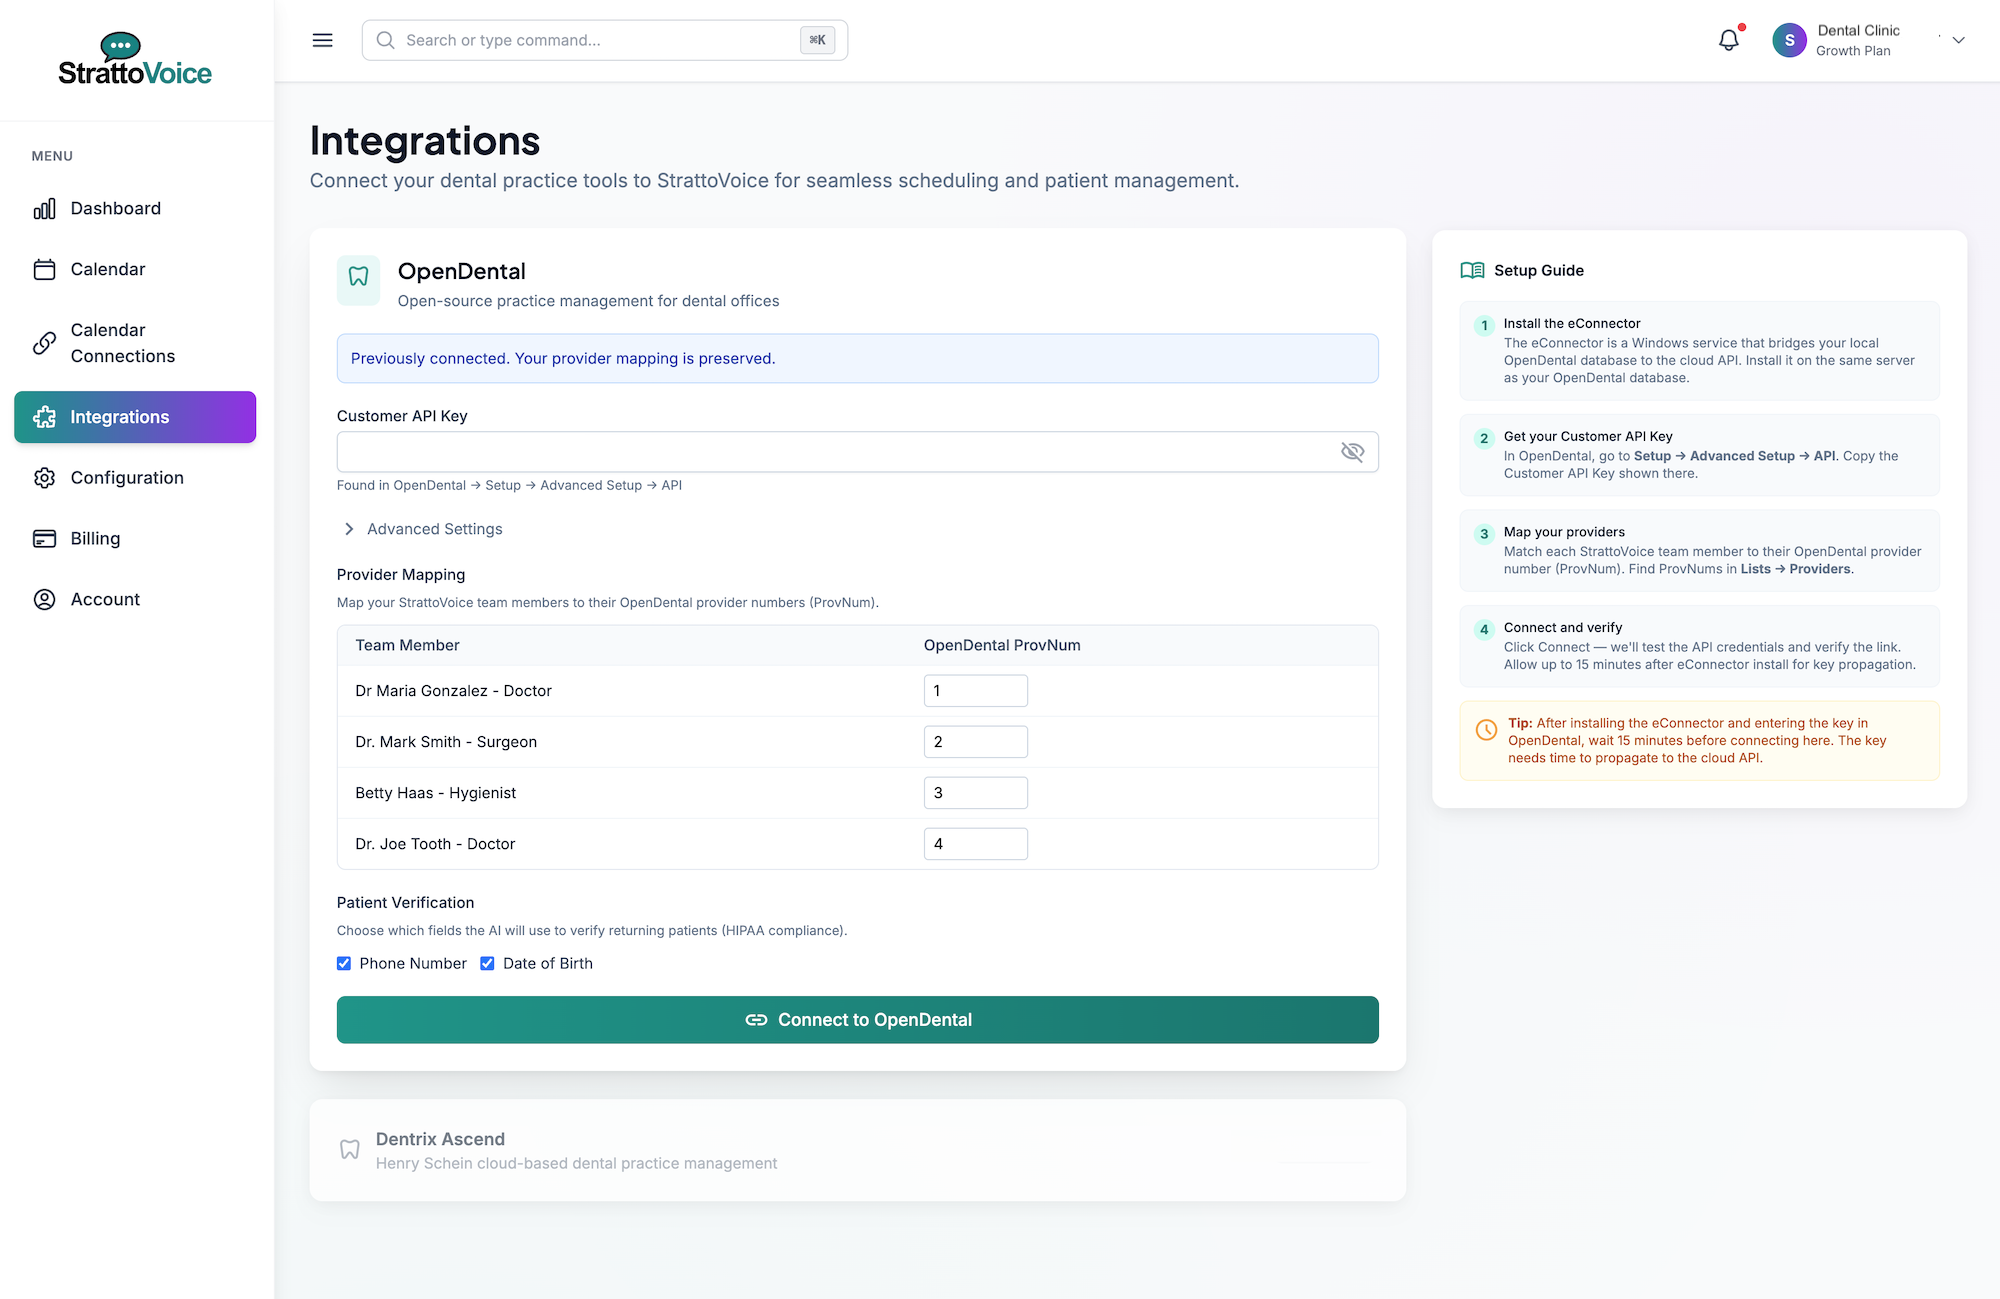Click the Dashboard bar chart icon
The height and width of the screenshot is (1299, 2000).
point(44,209)
